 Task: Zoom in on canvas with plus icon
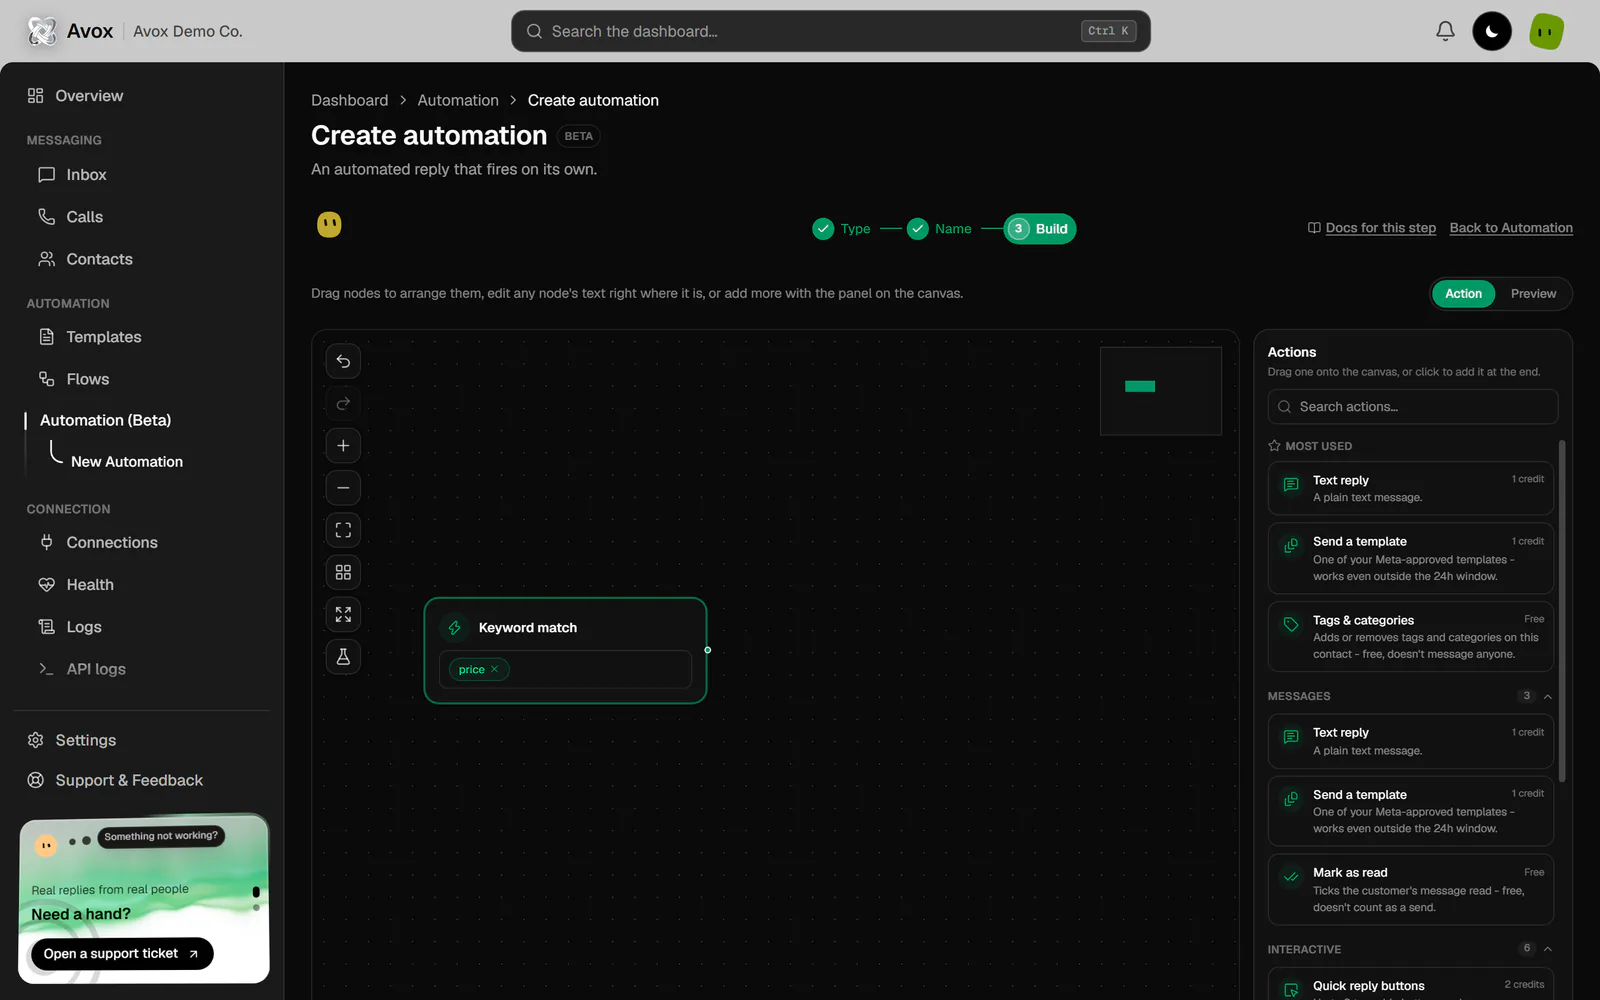coord(343,446)
